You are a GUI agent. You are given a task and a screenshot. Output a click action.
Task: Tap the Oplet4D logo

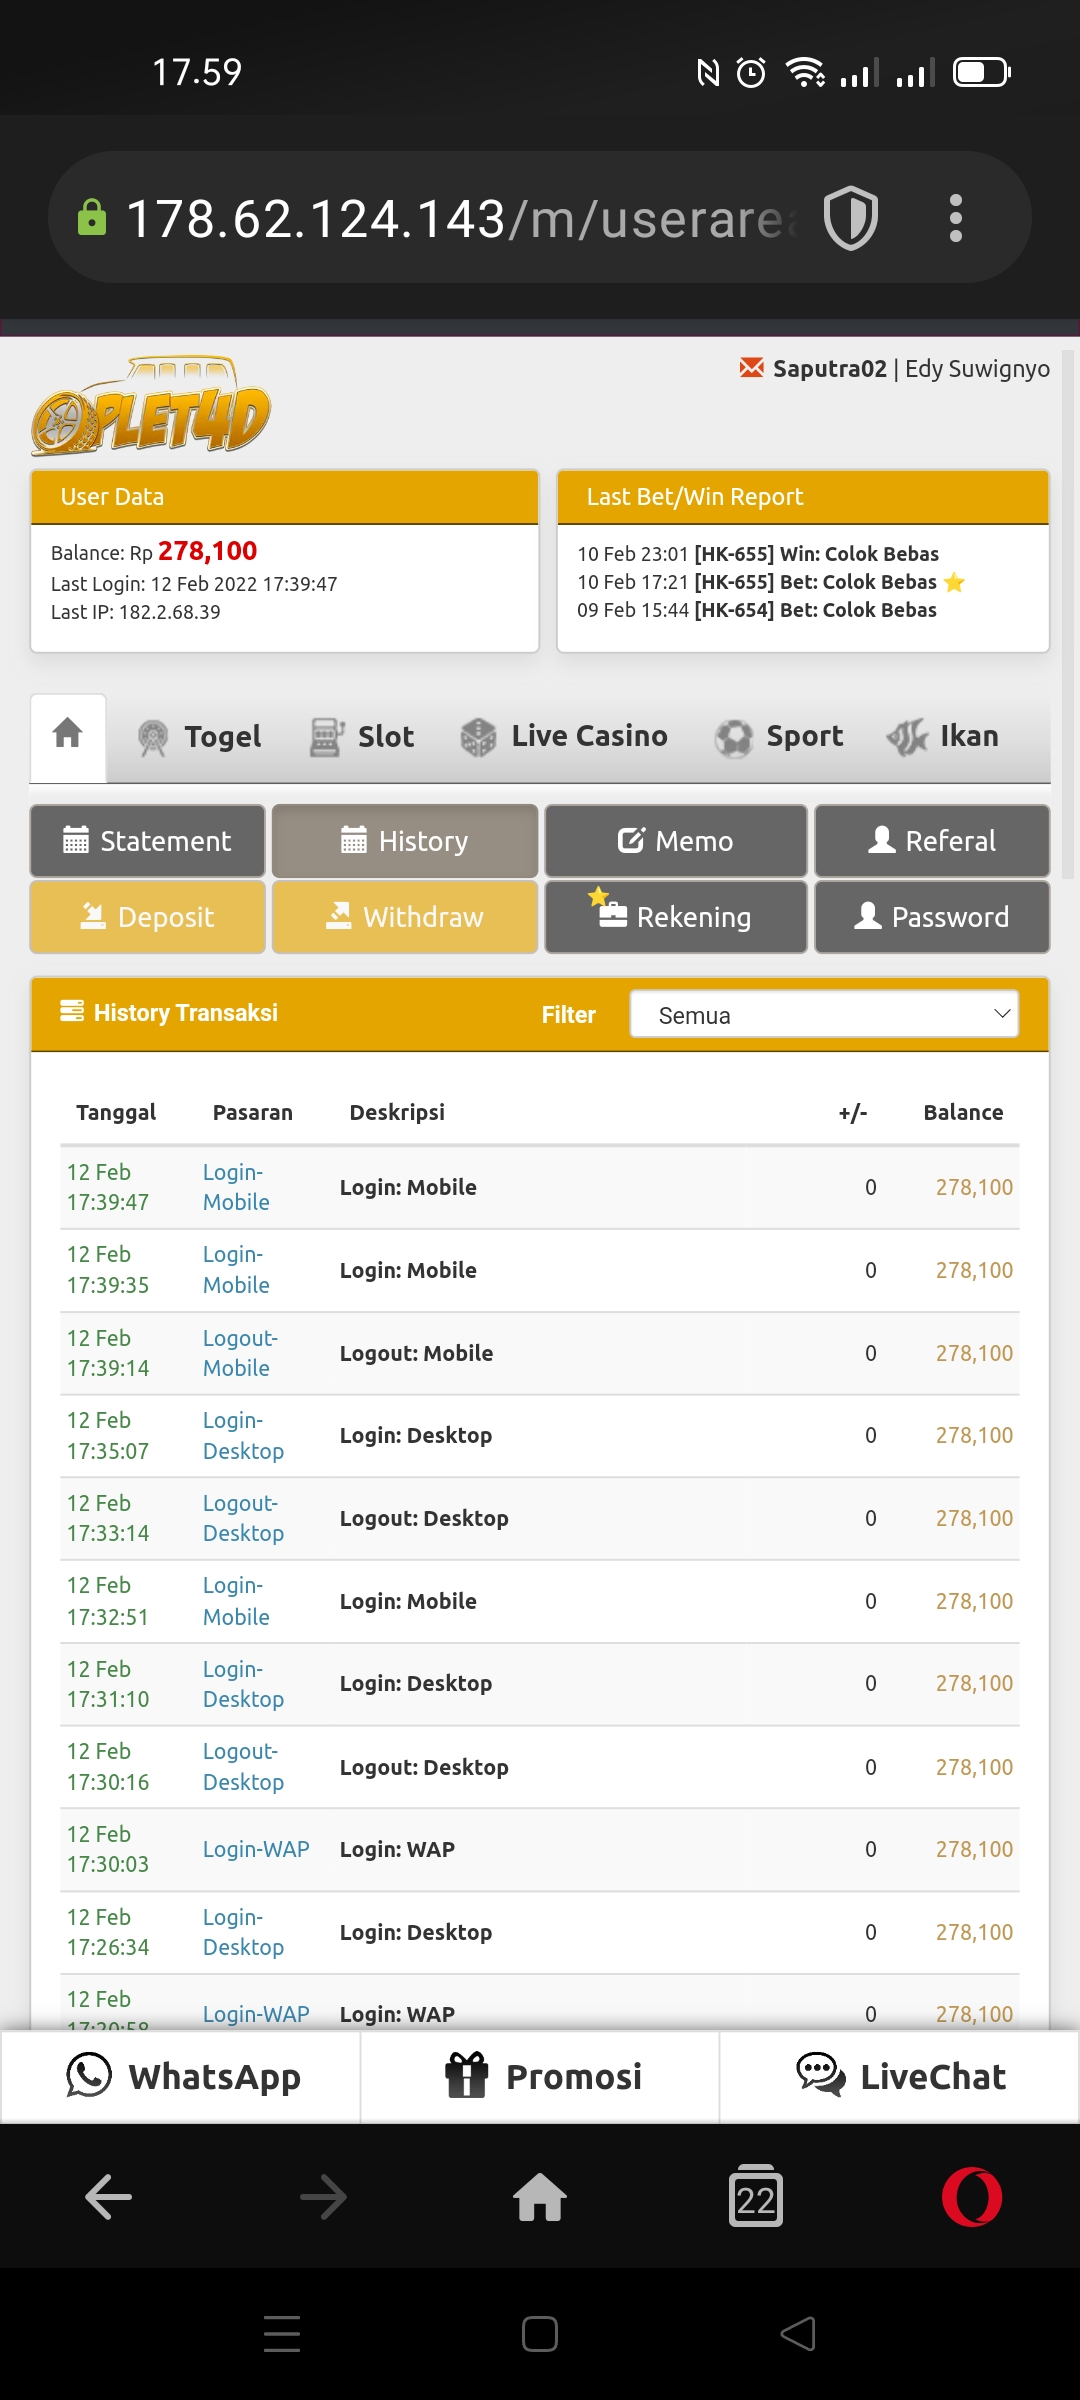coord(151,407)
